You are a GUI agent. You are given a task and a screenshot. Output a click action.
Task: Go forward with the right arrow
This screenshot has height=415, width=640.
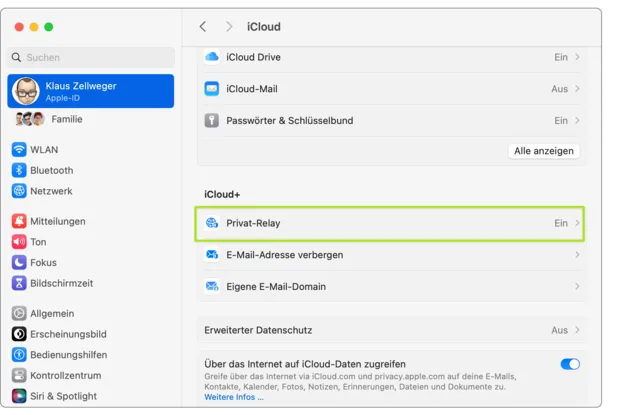(x=229, y=27)
